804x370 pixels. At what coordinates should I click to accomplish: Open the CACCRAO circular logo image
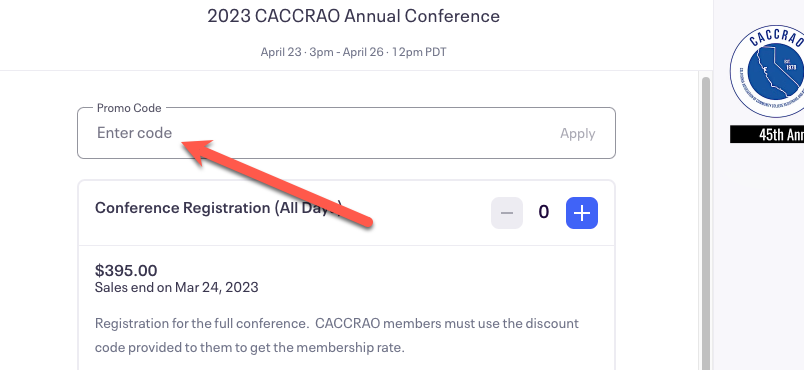pos(767,71)
